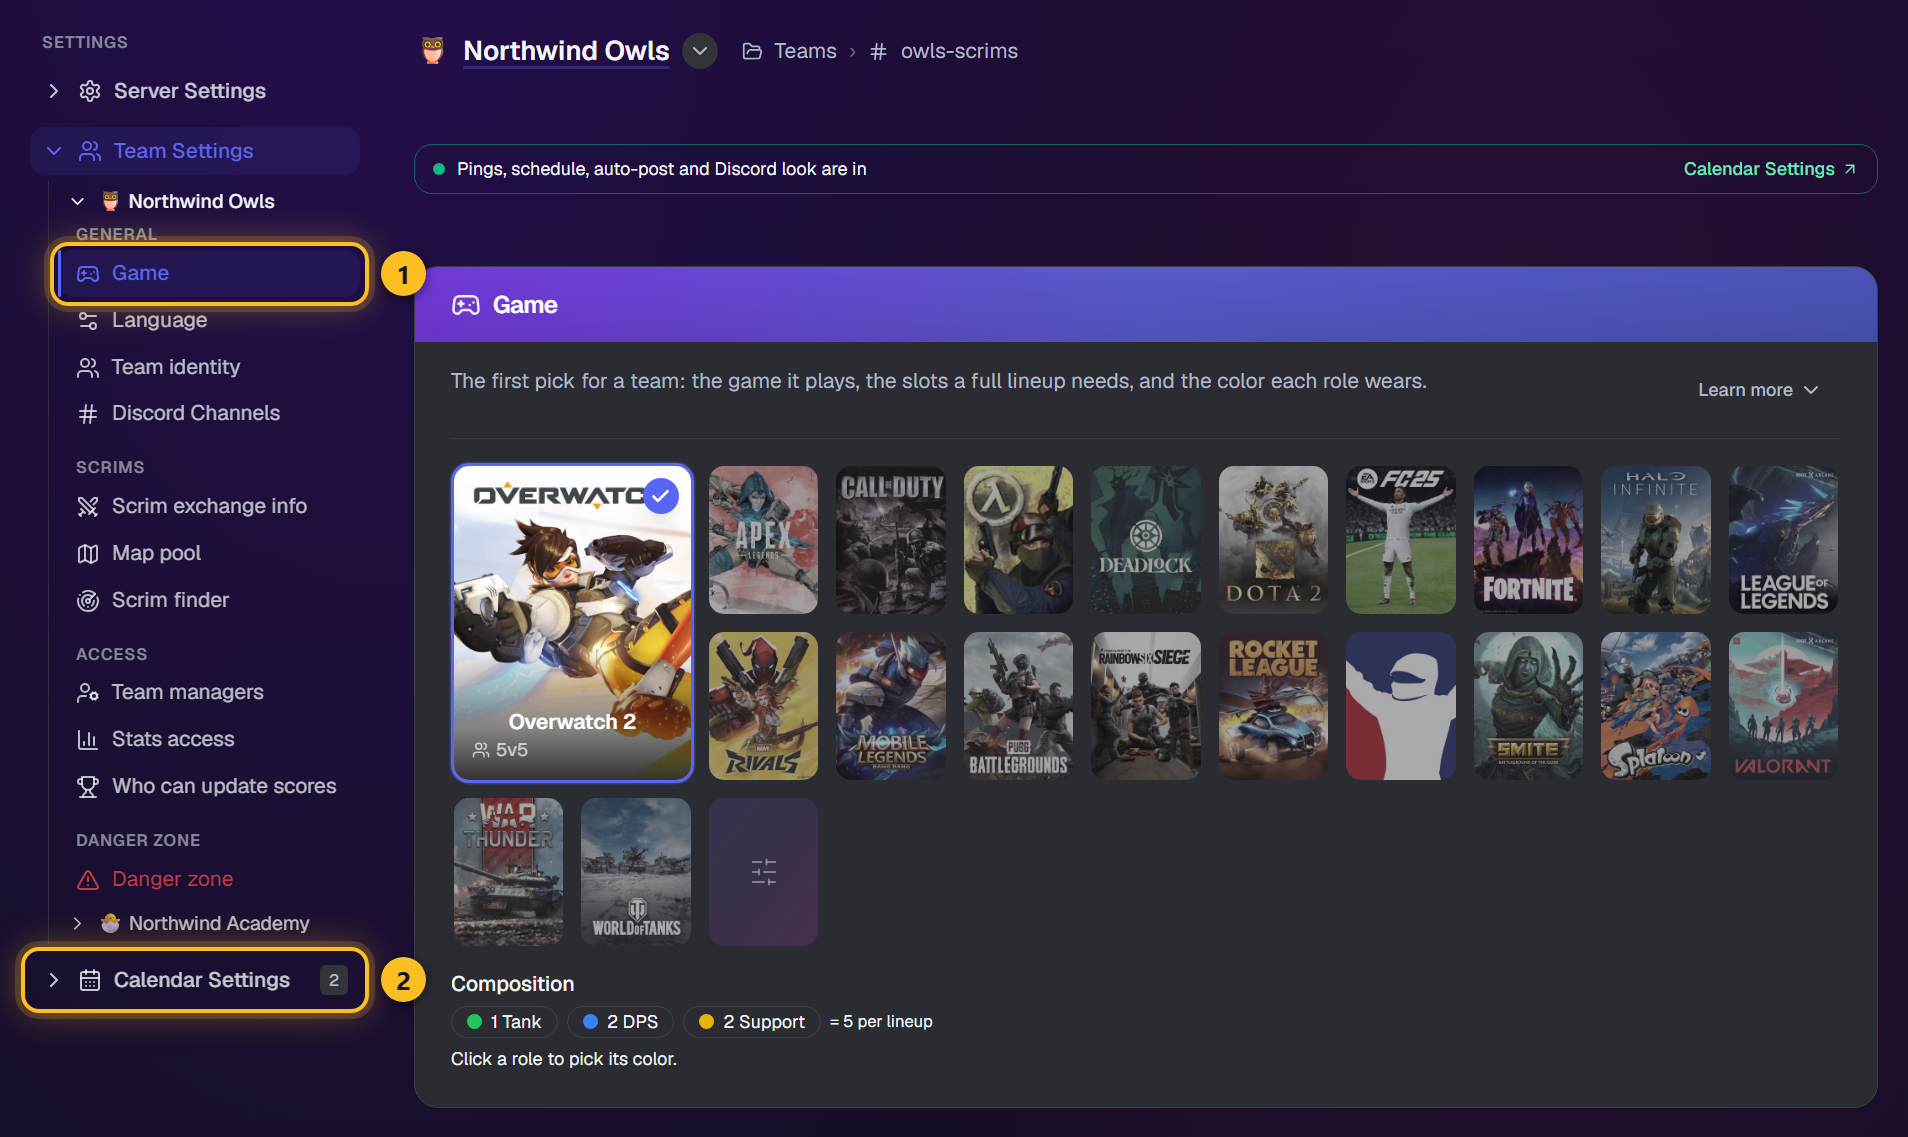Select the PUBG Battlegrounds cover
Image resolution: width=1908 pixels, height=1137 pixels.
click(x=1018, y=706)
